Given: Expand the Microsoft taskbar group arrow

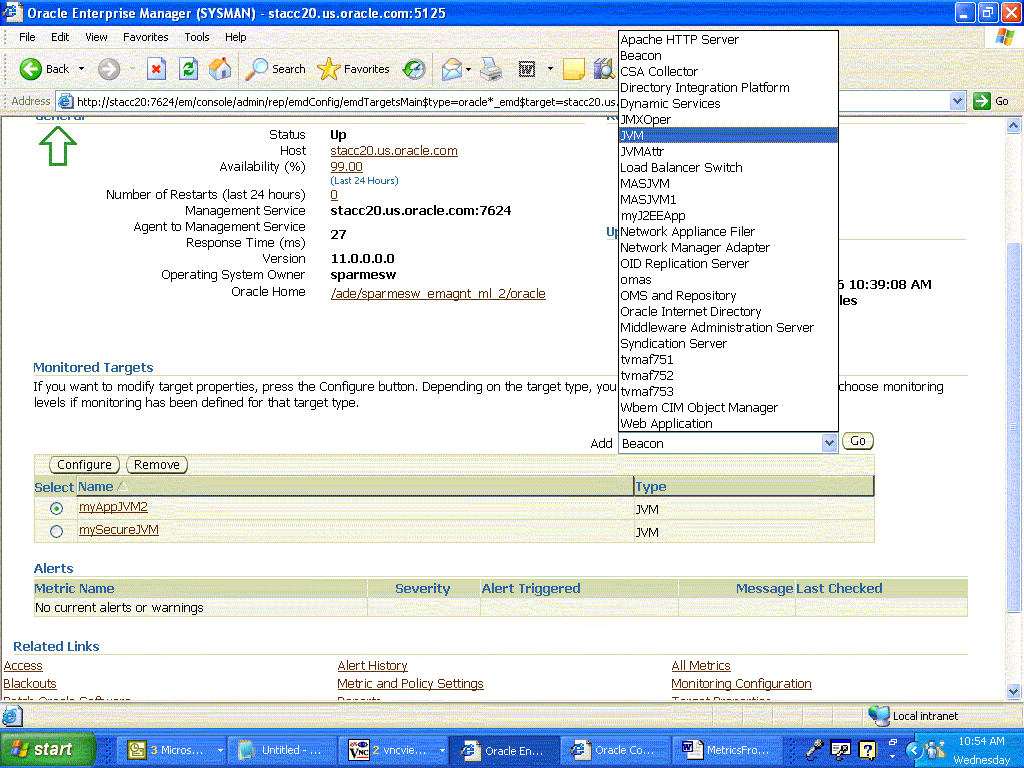Looking at the screenshot, I should coord(220,750).
